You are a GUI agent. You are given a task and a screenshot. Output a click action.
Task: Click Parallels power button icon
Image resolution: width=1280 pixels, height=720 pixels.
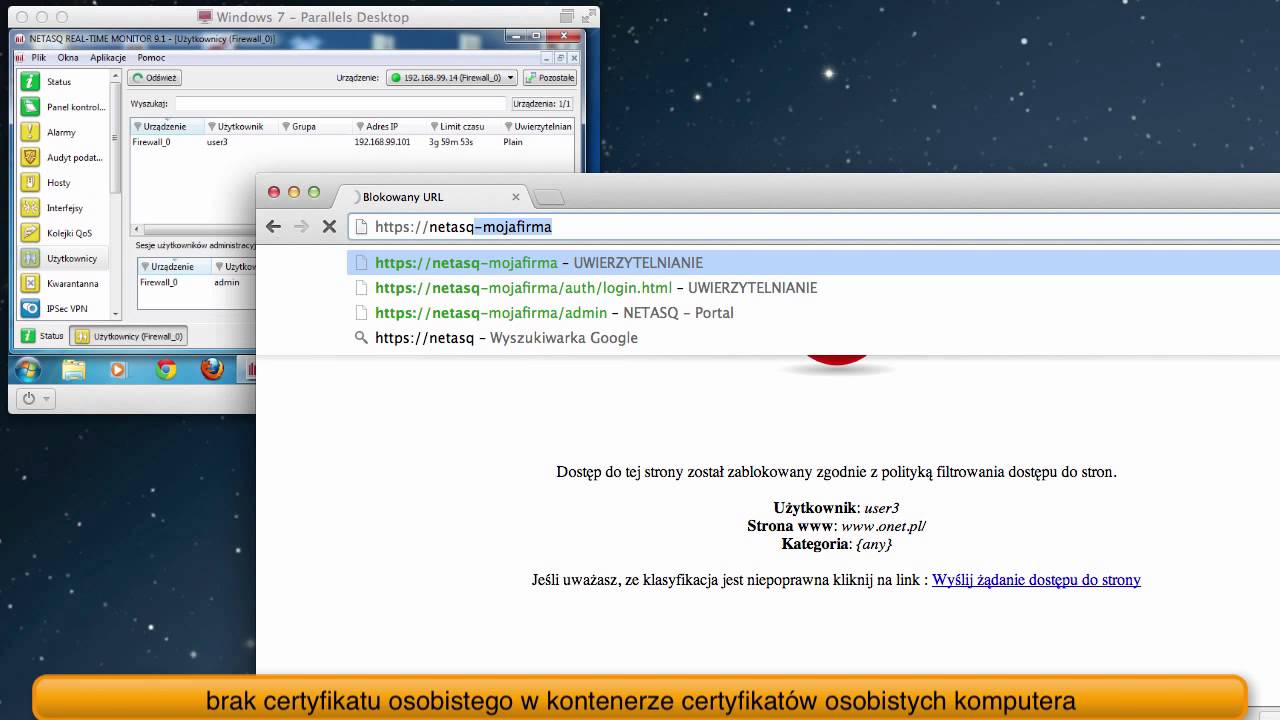(x=28, y=398)
